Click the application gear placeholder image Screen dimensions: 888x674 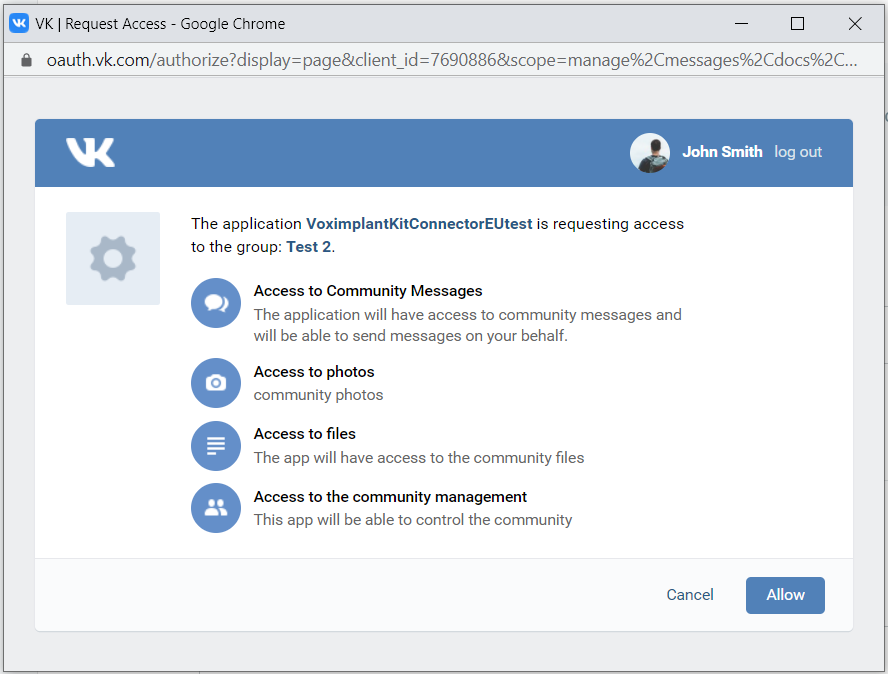113,258
